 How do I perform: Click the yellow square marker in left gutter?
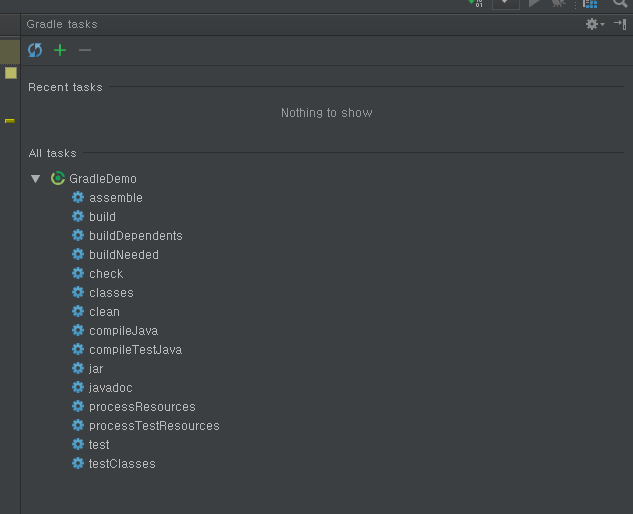11,73
